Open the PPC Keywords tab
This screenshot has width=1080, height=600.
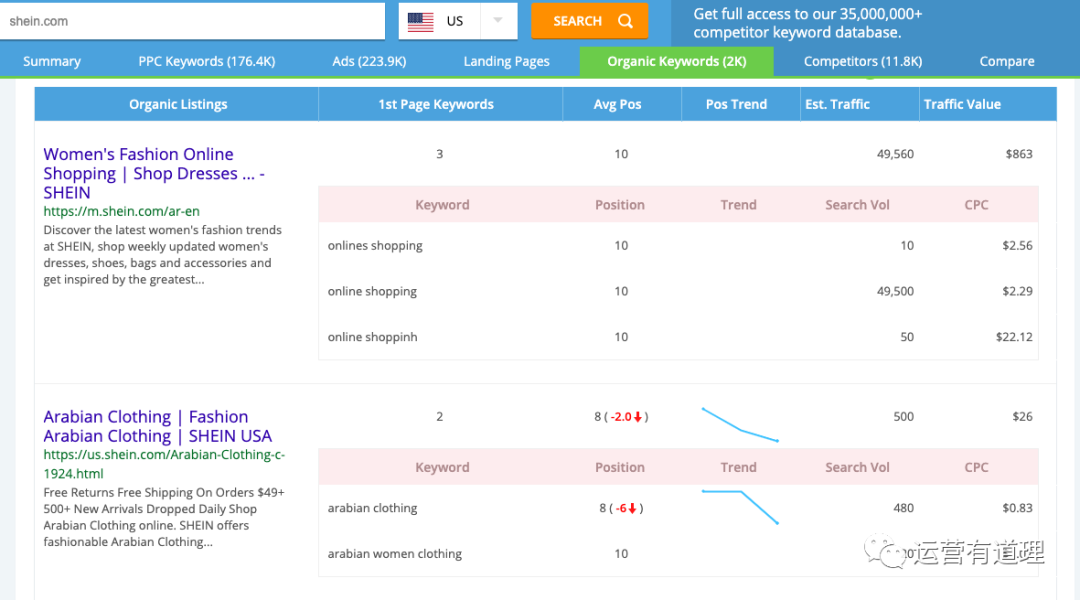pos(206,61)
